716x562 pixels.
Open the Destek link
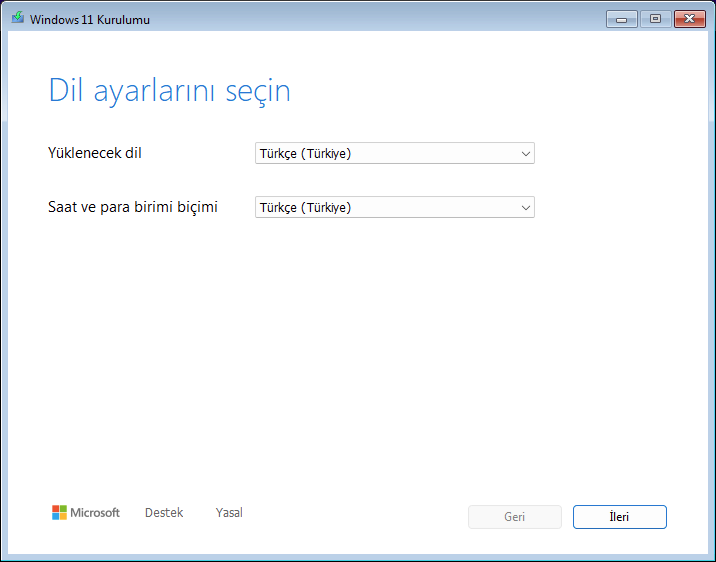coord(164,513)
